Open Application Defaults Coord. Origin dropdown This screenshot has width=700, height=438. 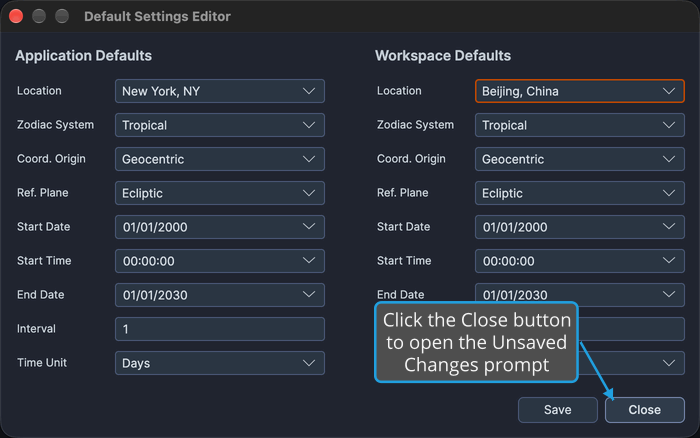pyautogui.click(x=220, y=159)
